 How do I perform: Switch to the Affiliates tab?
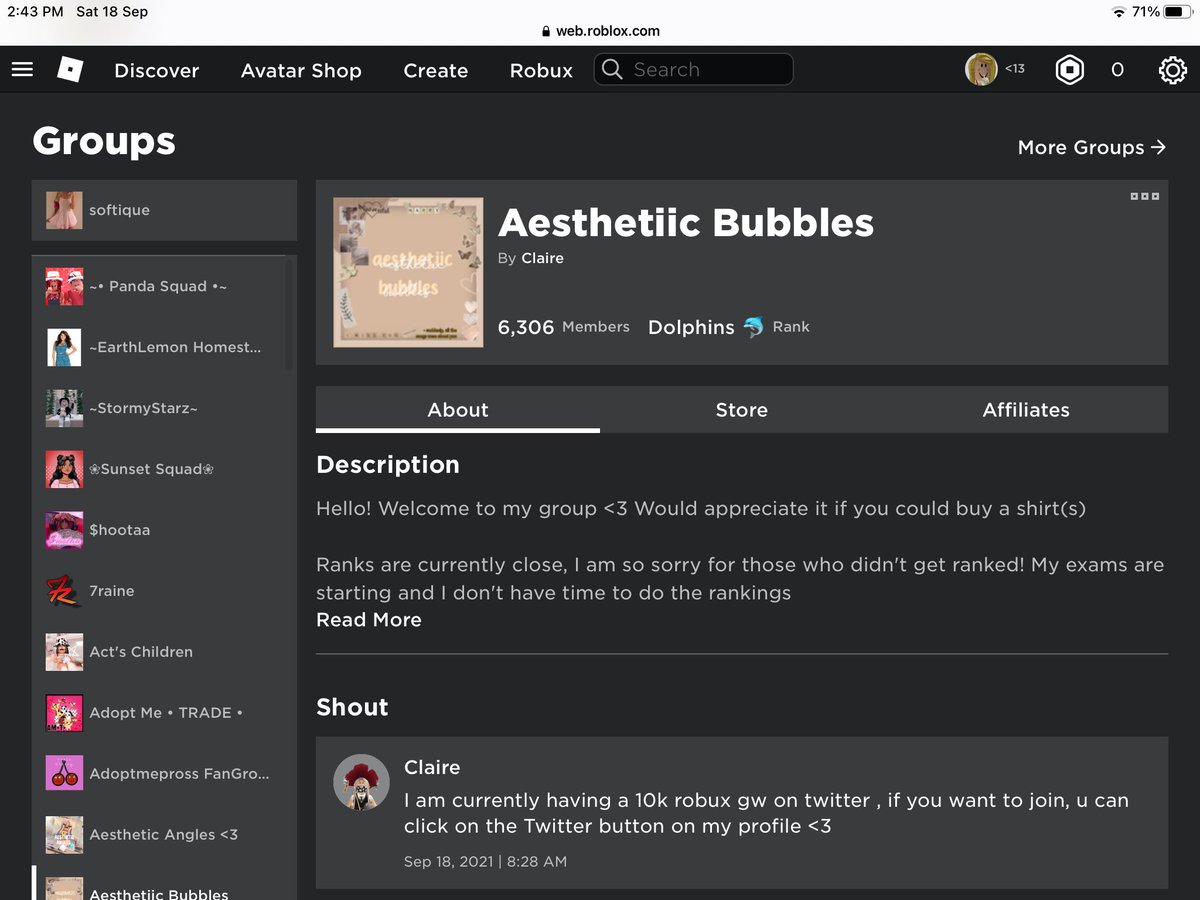(1026, 410)
